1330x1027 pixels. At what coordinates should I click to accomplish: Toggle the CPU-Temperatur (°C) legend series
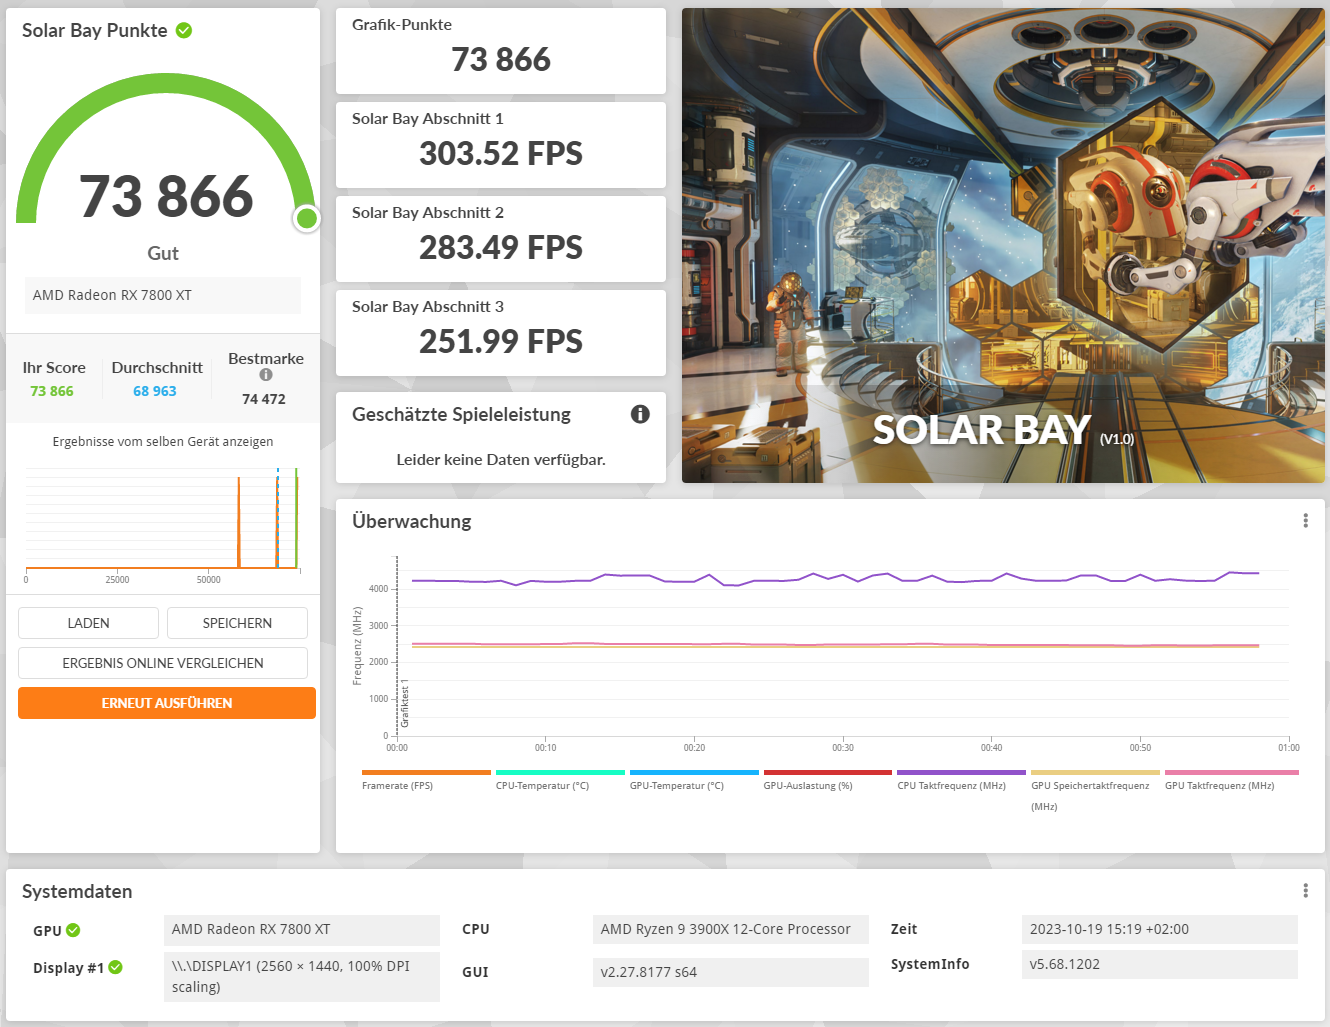click(x=560, y=780)
